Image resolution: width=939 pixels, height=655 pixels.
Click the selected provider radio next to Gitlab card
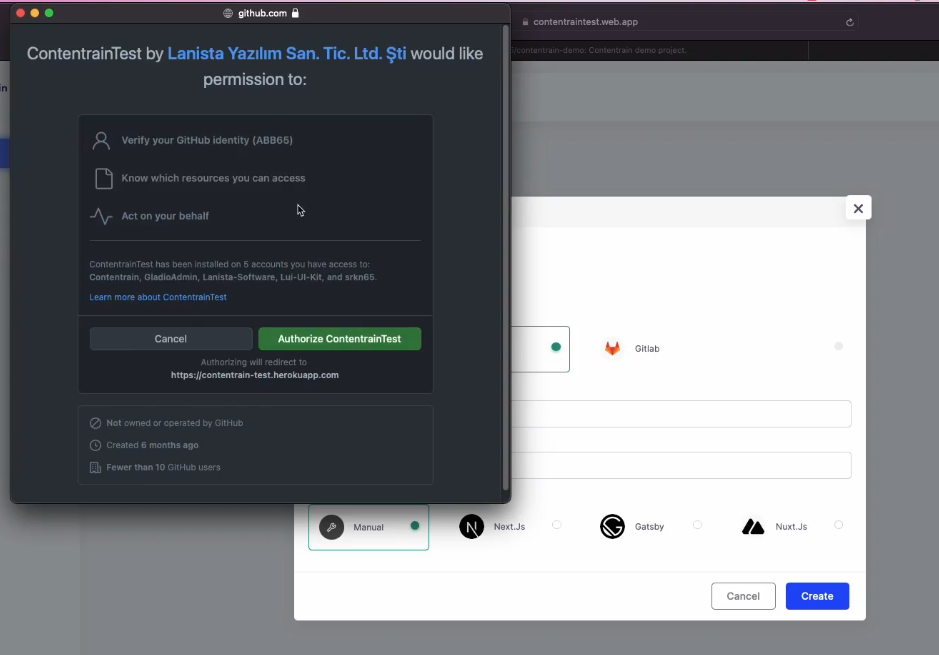click(x=556, y=347)
